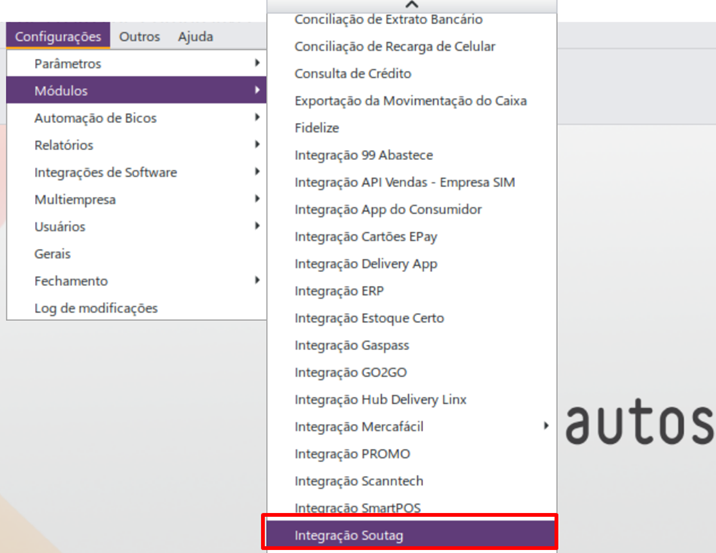
Task: Expand Automação de Bicos submenu
Action: tap(137, 117)
